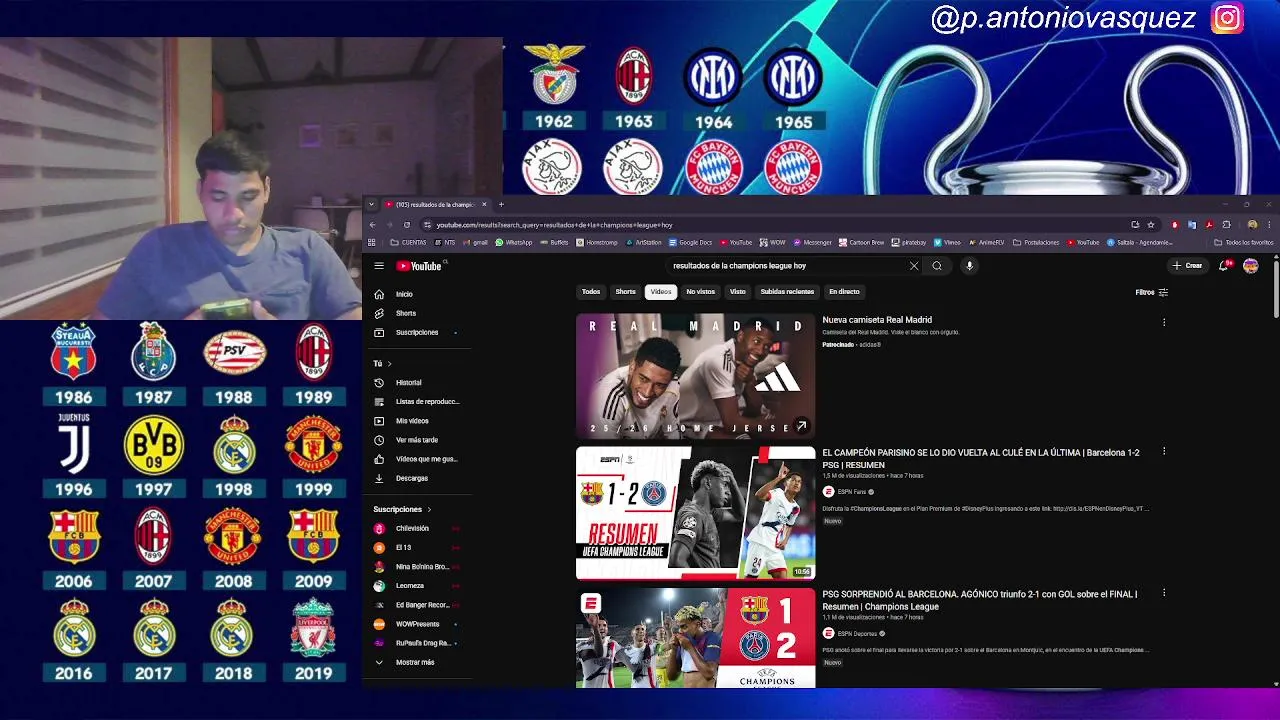The width and height of the screenshot is (1280, 720).
Task: Open the WOWPresents subscription channel
Action: click(x=417, y=624)
